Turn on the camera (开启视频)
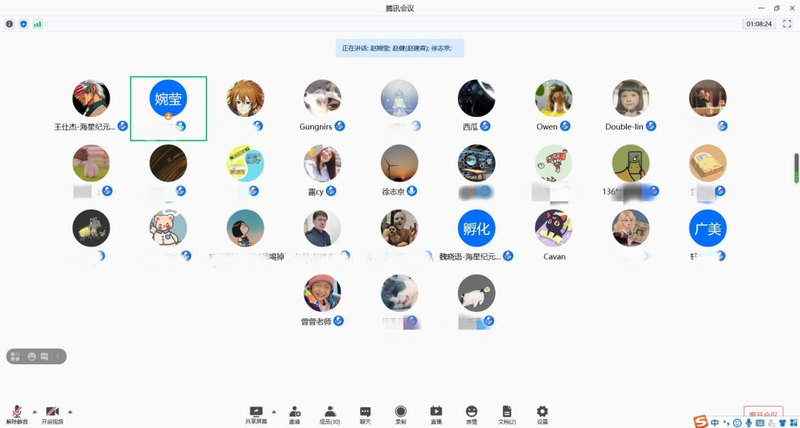The width and height of the screenshot is (800, 428). pos(52,413)
